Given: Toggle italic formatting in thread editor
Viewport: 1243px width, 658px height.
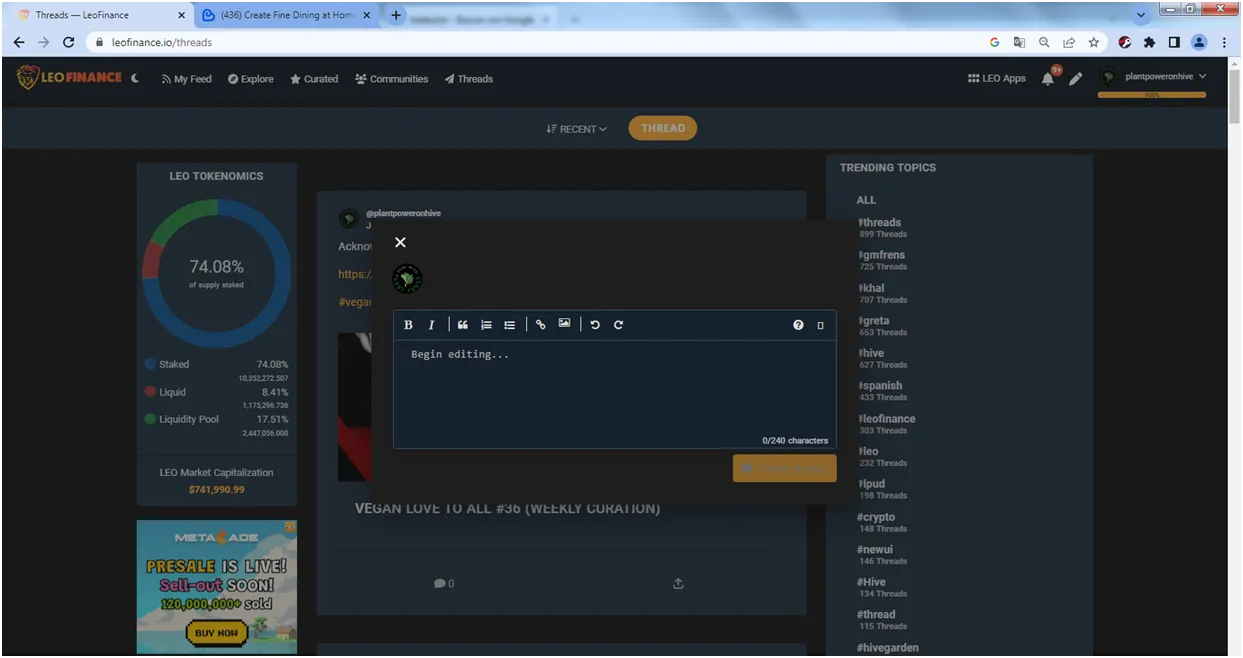Looking at the screenshot, I should 431,325.
